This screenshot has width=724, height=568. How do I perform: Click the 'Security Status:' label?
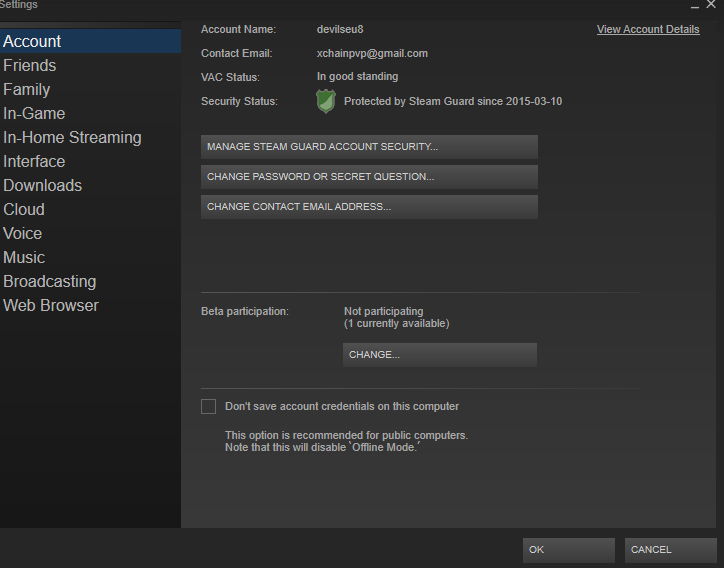point(239,101)
